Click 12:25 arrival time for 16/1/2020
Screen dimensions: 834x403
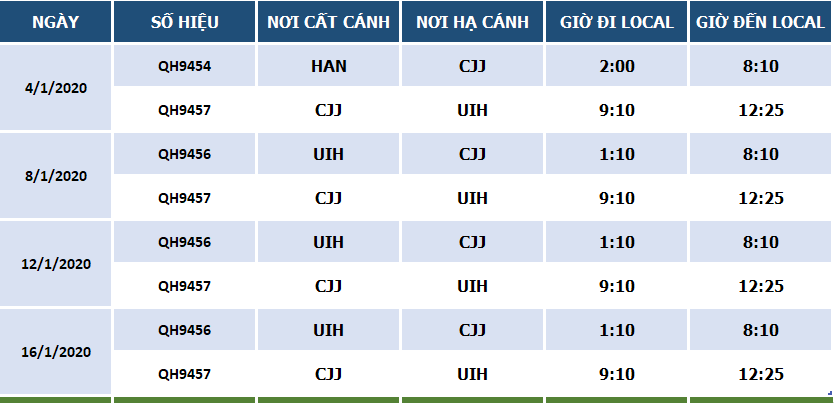pos(759,374)
